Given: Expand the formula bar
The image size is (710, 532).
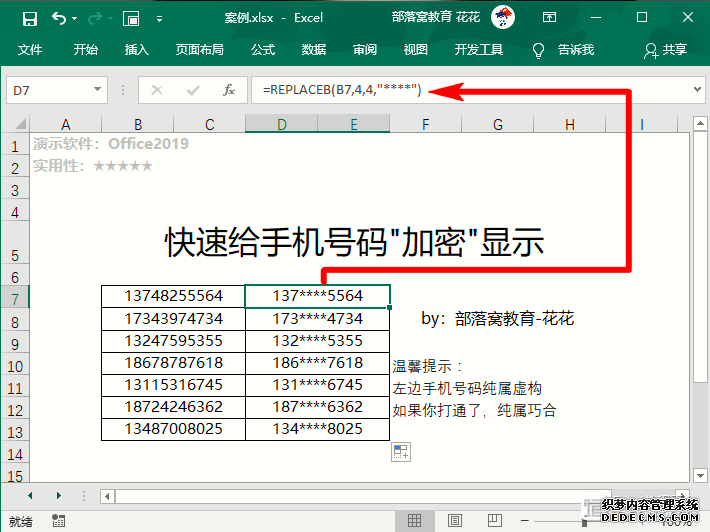Looking at the screenshot, I should click(696, 90).
